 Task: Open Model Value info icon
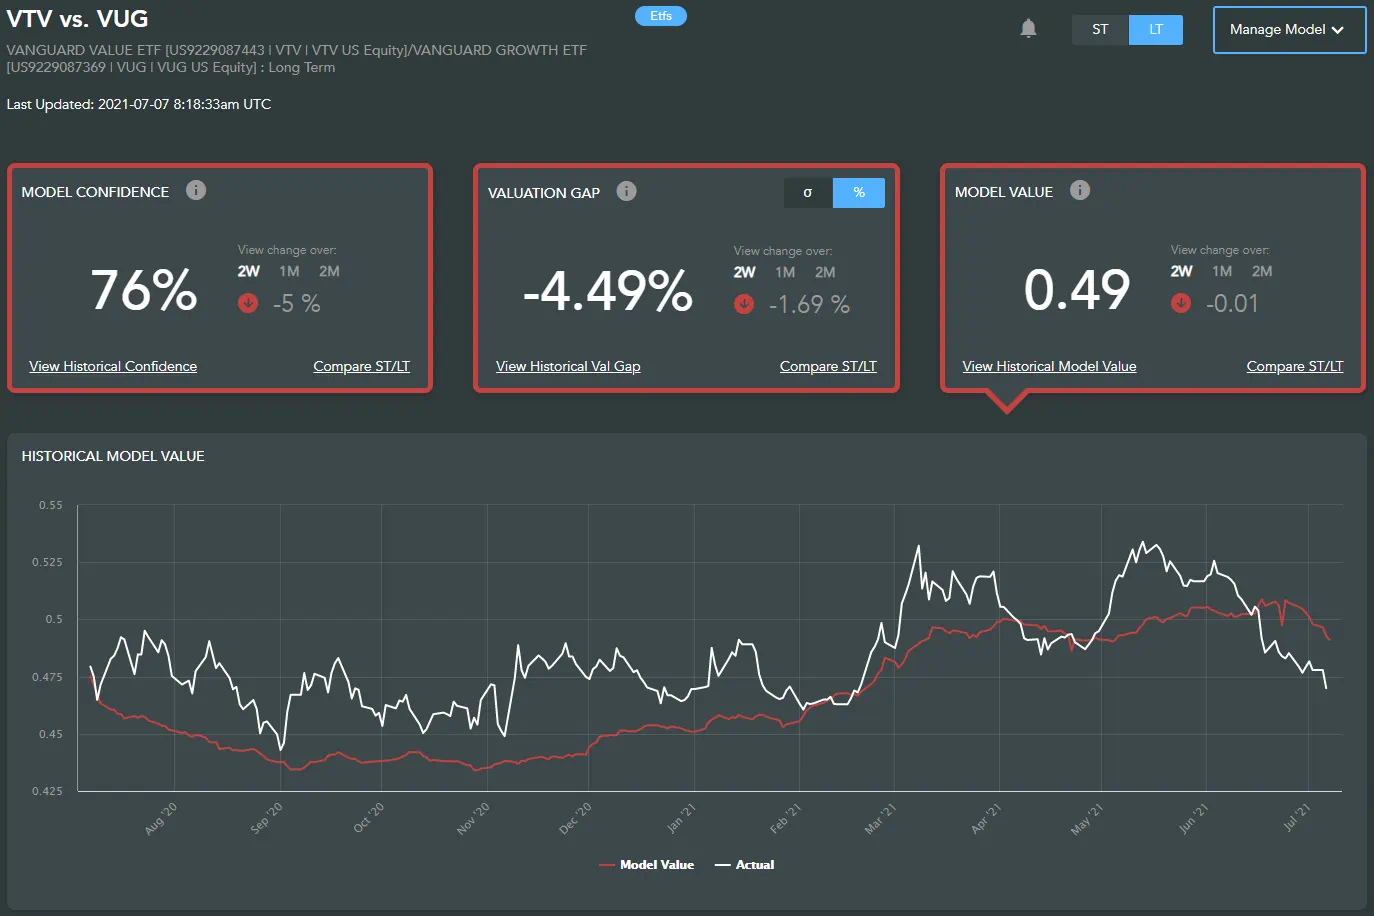pos(1080,190)
